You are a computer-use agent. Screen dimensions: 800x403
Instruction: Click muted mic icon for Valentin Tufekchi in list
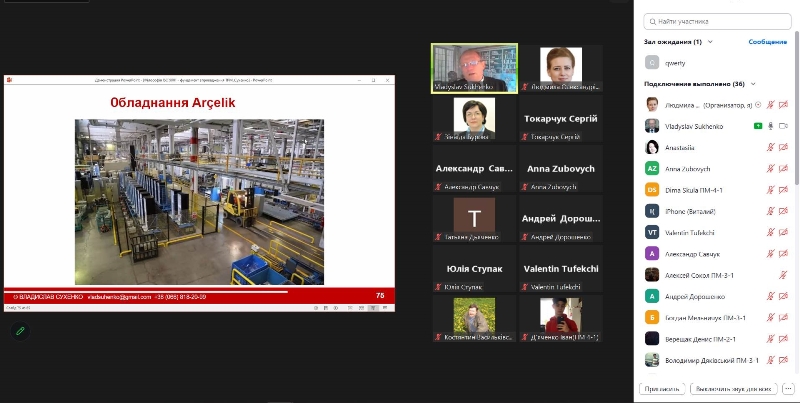pyautogui.click(x=770, y=232)
